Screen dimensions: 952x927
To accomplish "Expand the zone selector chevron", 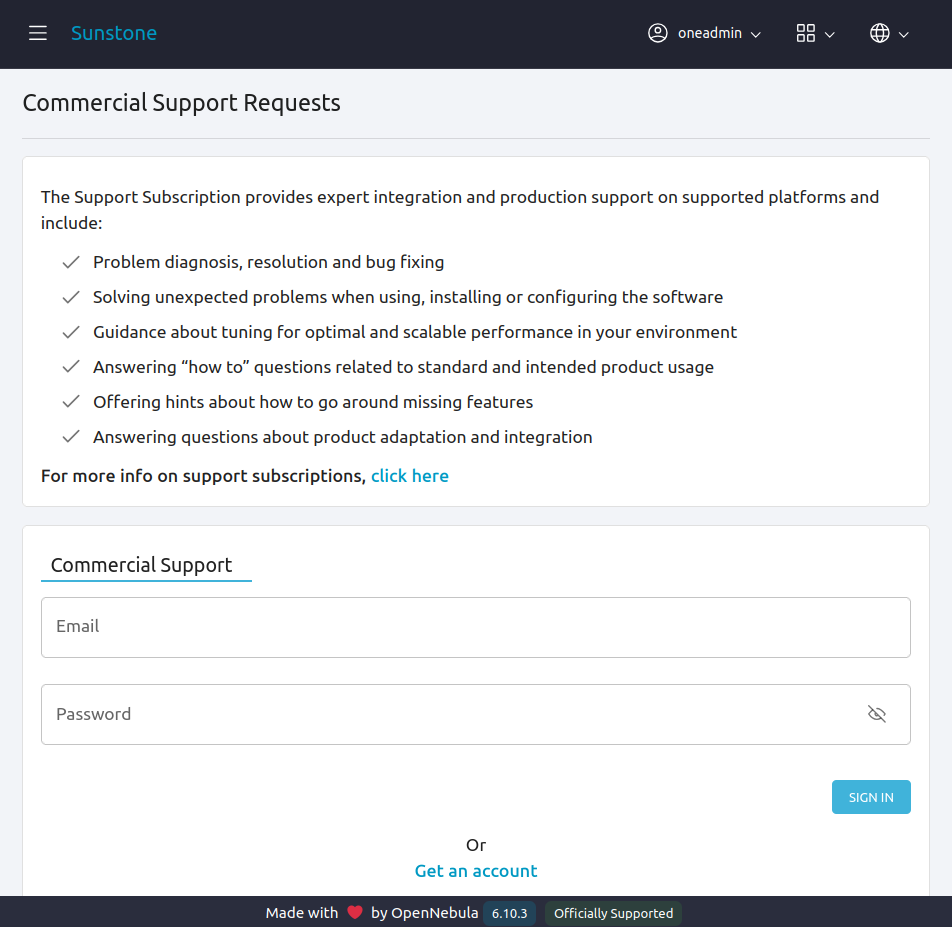I will click(x=904, y=35).
